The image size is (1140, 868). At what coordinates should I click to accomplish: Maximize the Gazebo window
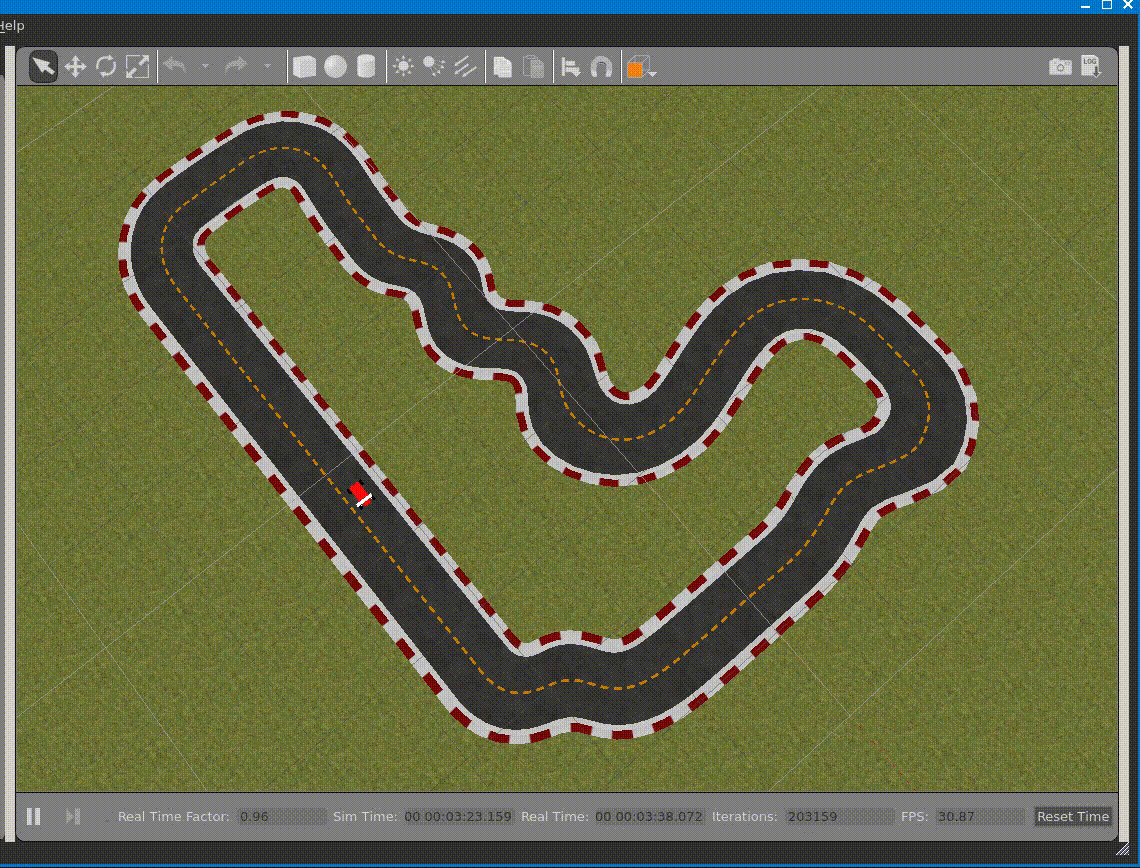pyautogui.click(x=1107, y=5)
